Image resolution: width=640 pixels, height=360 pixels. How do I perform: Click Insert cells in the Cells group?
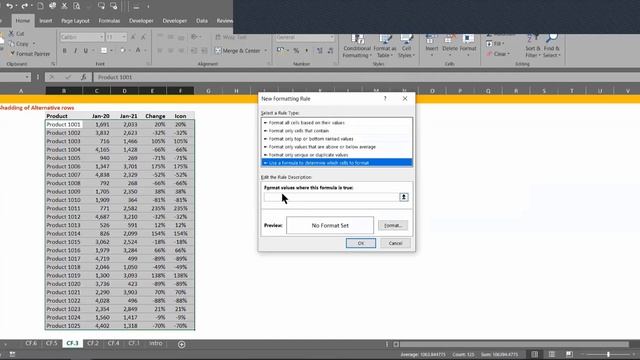(x=431, y=45)
